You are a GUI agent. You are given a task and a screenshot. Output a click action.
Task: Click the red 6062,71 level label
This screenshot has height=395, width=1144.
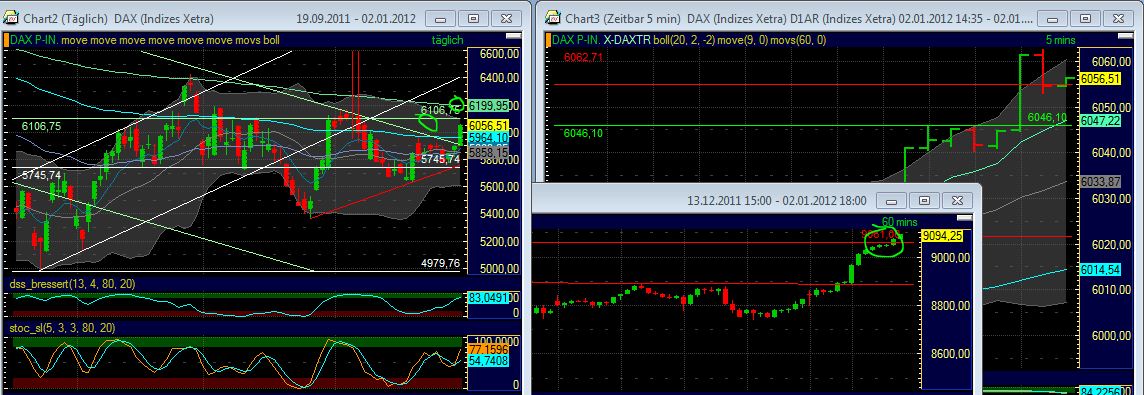[583, 57]
